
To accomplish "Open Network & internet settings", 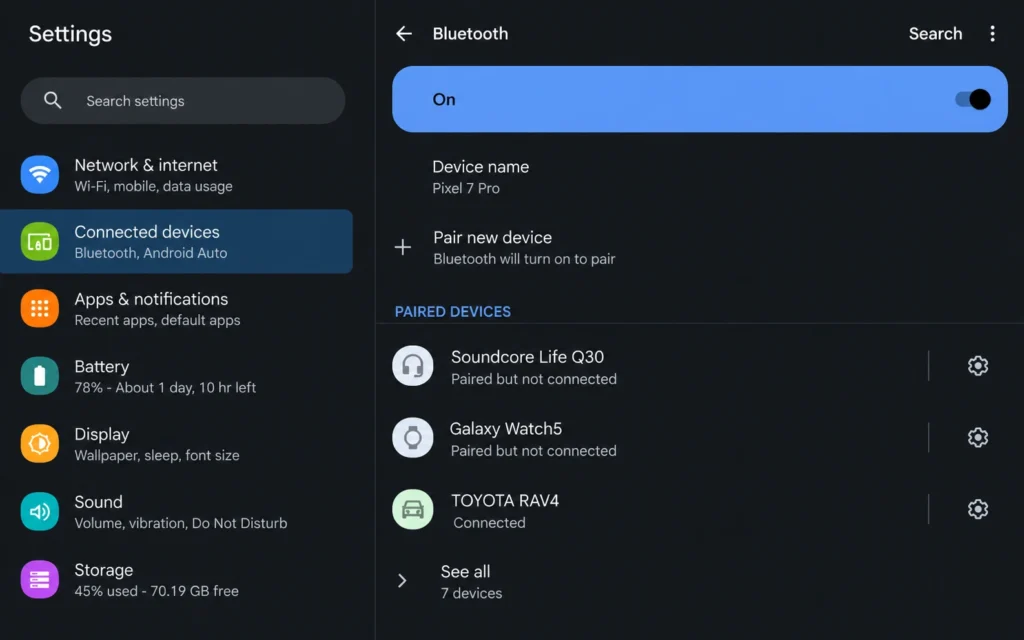I will (x=176, y=174).
